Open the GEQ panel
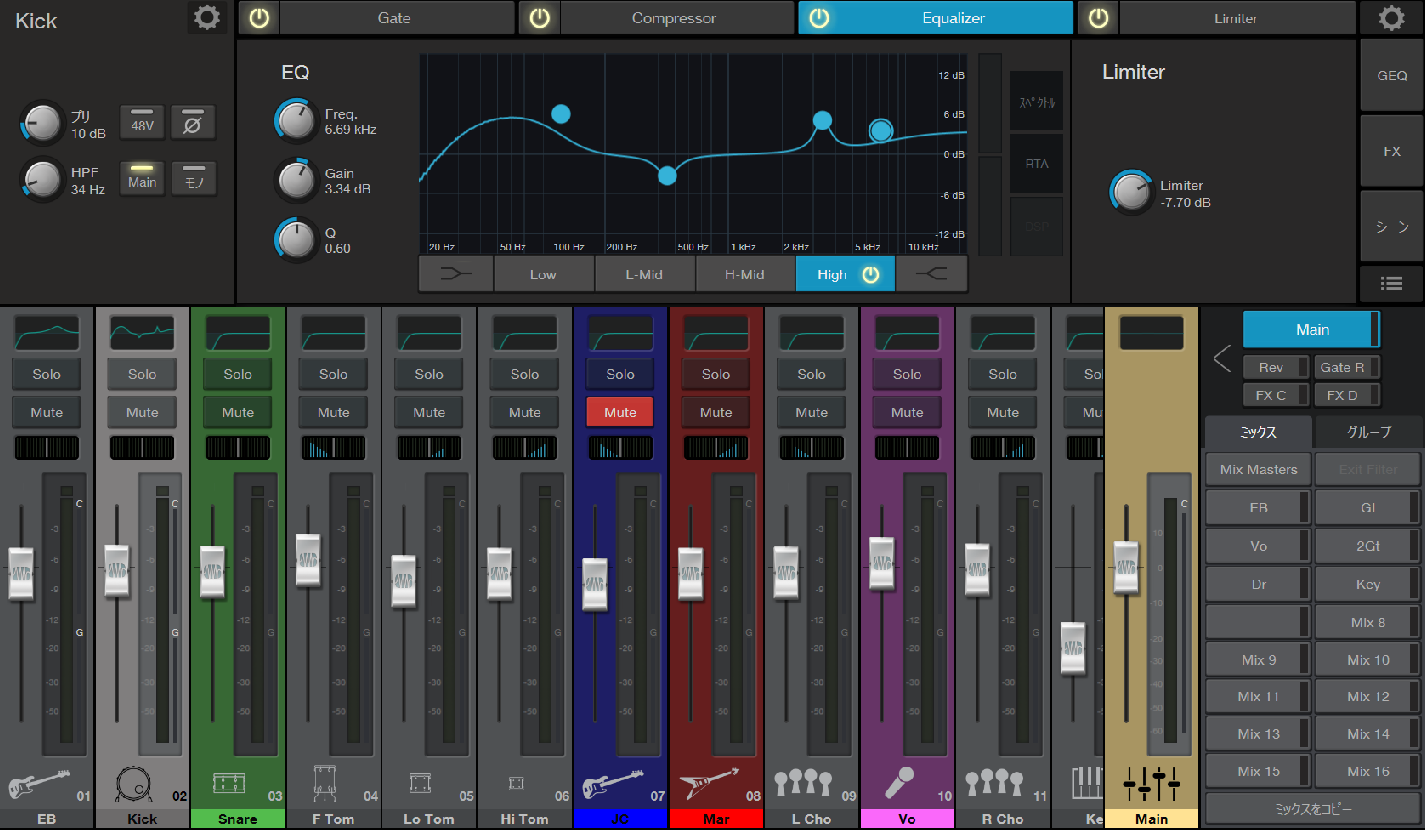This screenshot has height=830, width=1425. click(x=1391, y=76)
